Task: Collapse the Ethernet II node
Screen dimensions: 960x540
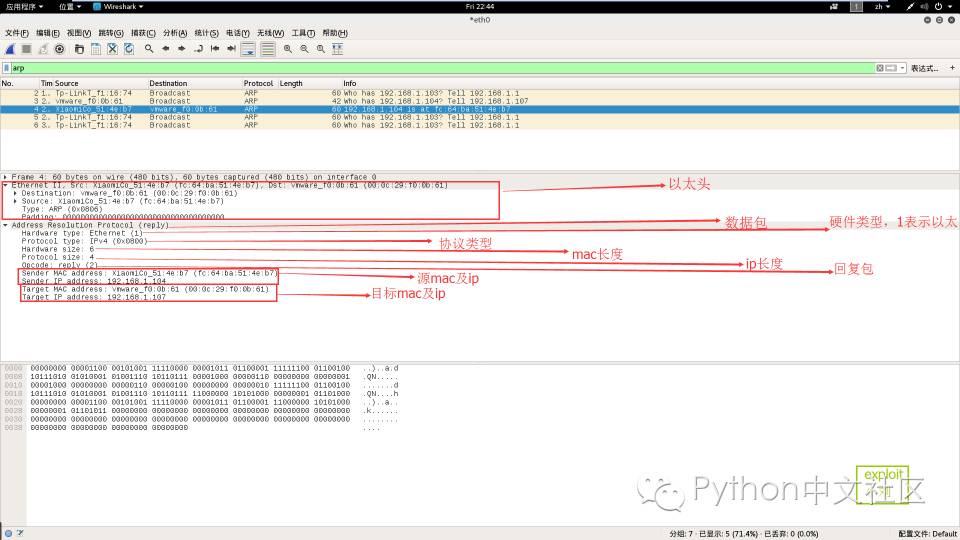Action: pos(6,185)
